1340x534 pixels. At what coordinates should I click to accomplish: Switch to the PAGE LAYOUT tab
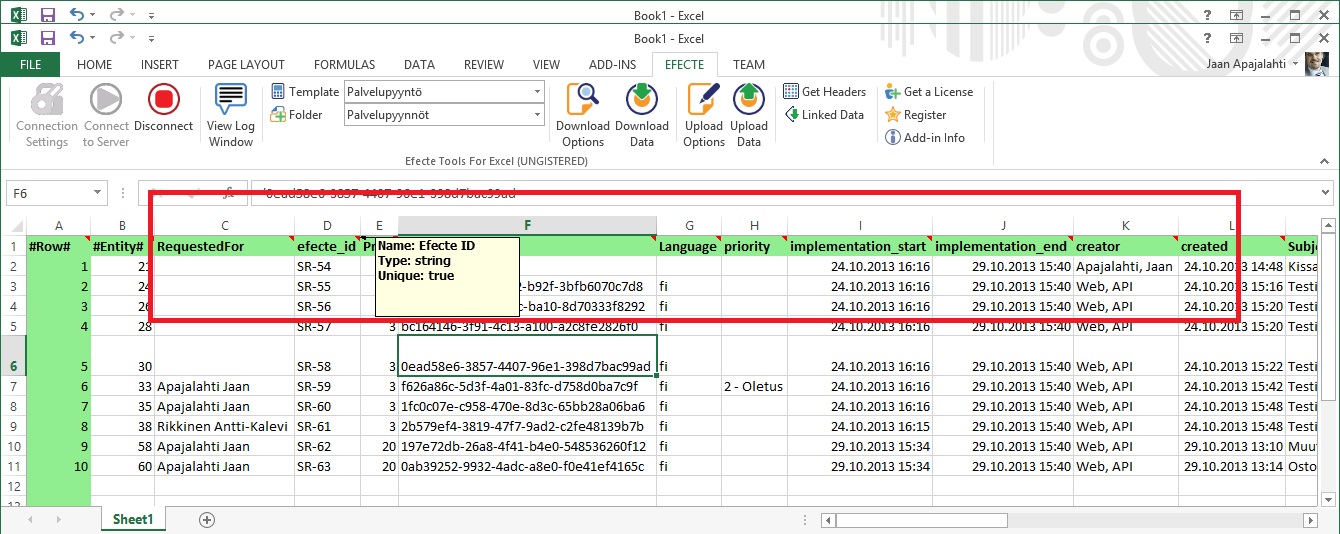click(246, 65)
